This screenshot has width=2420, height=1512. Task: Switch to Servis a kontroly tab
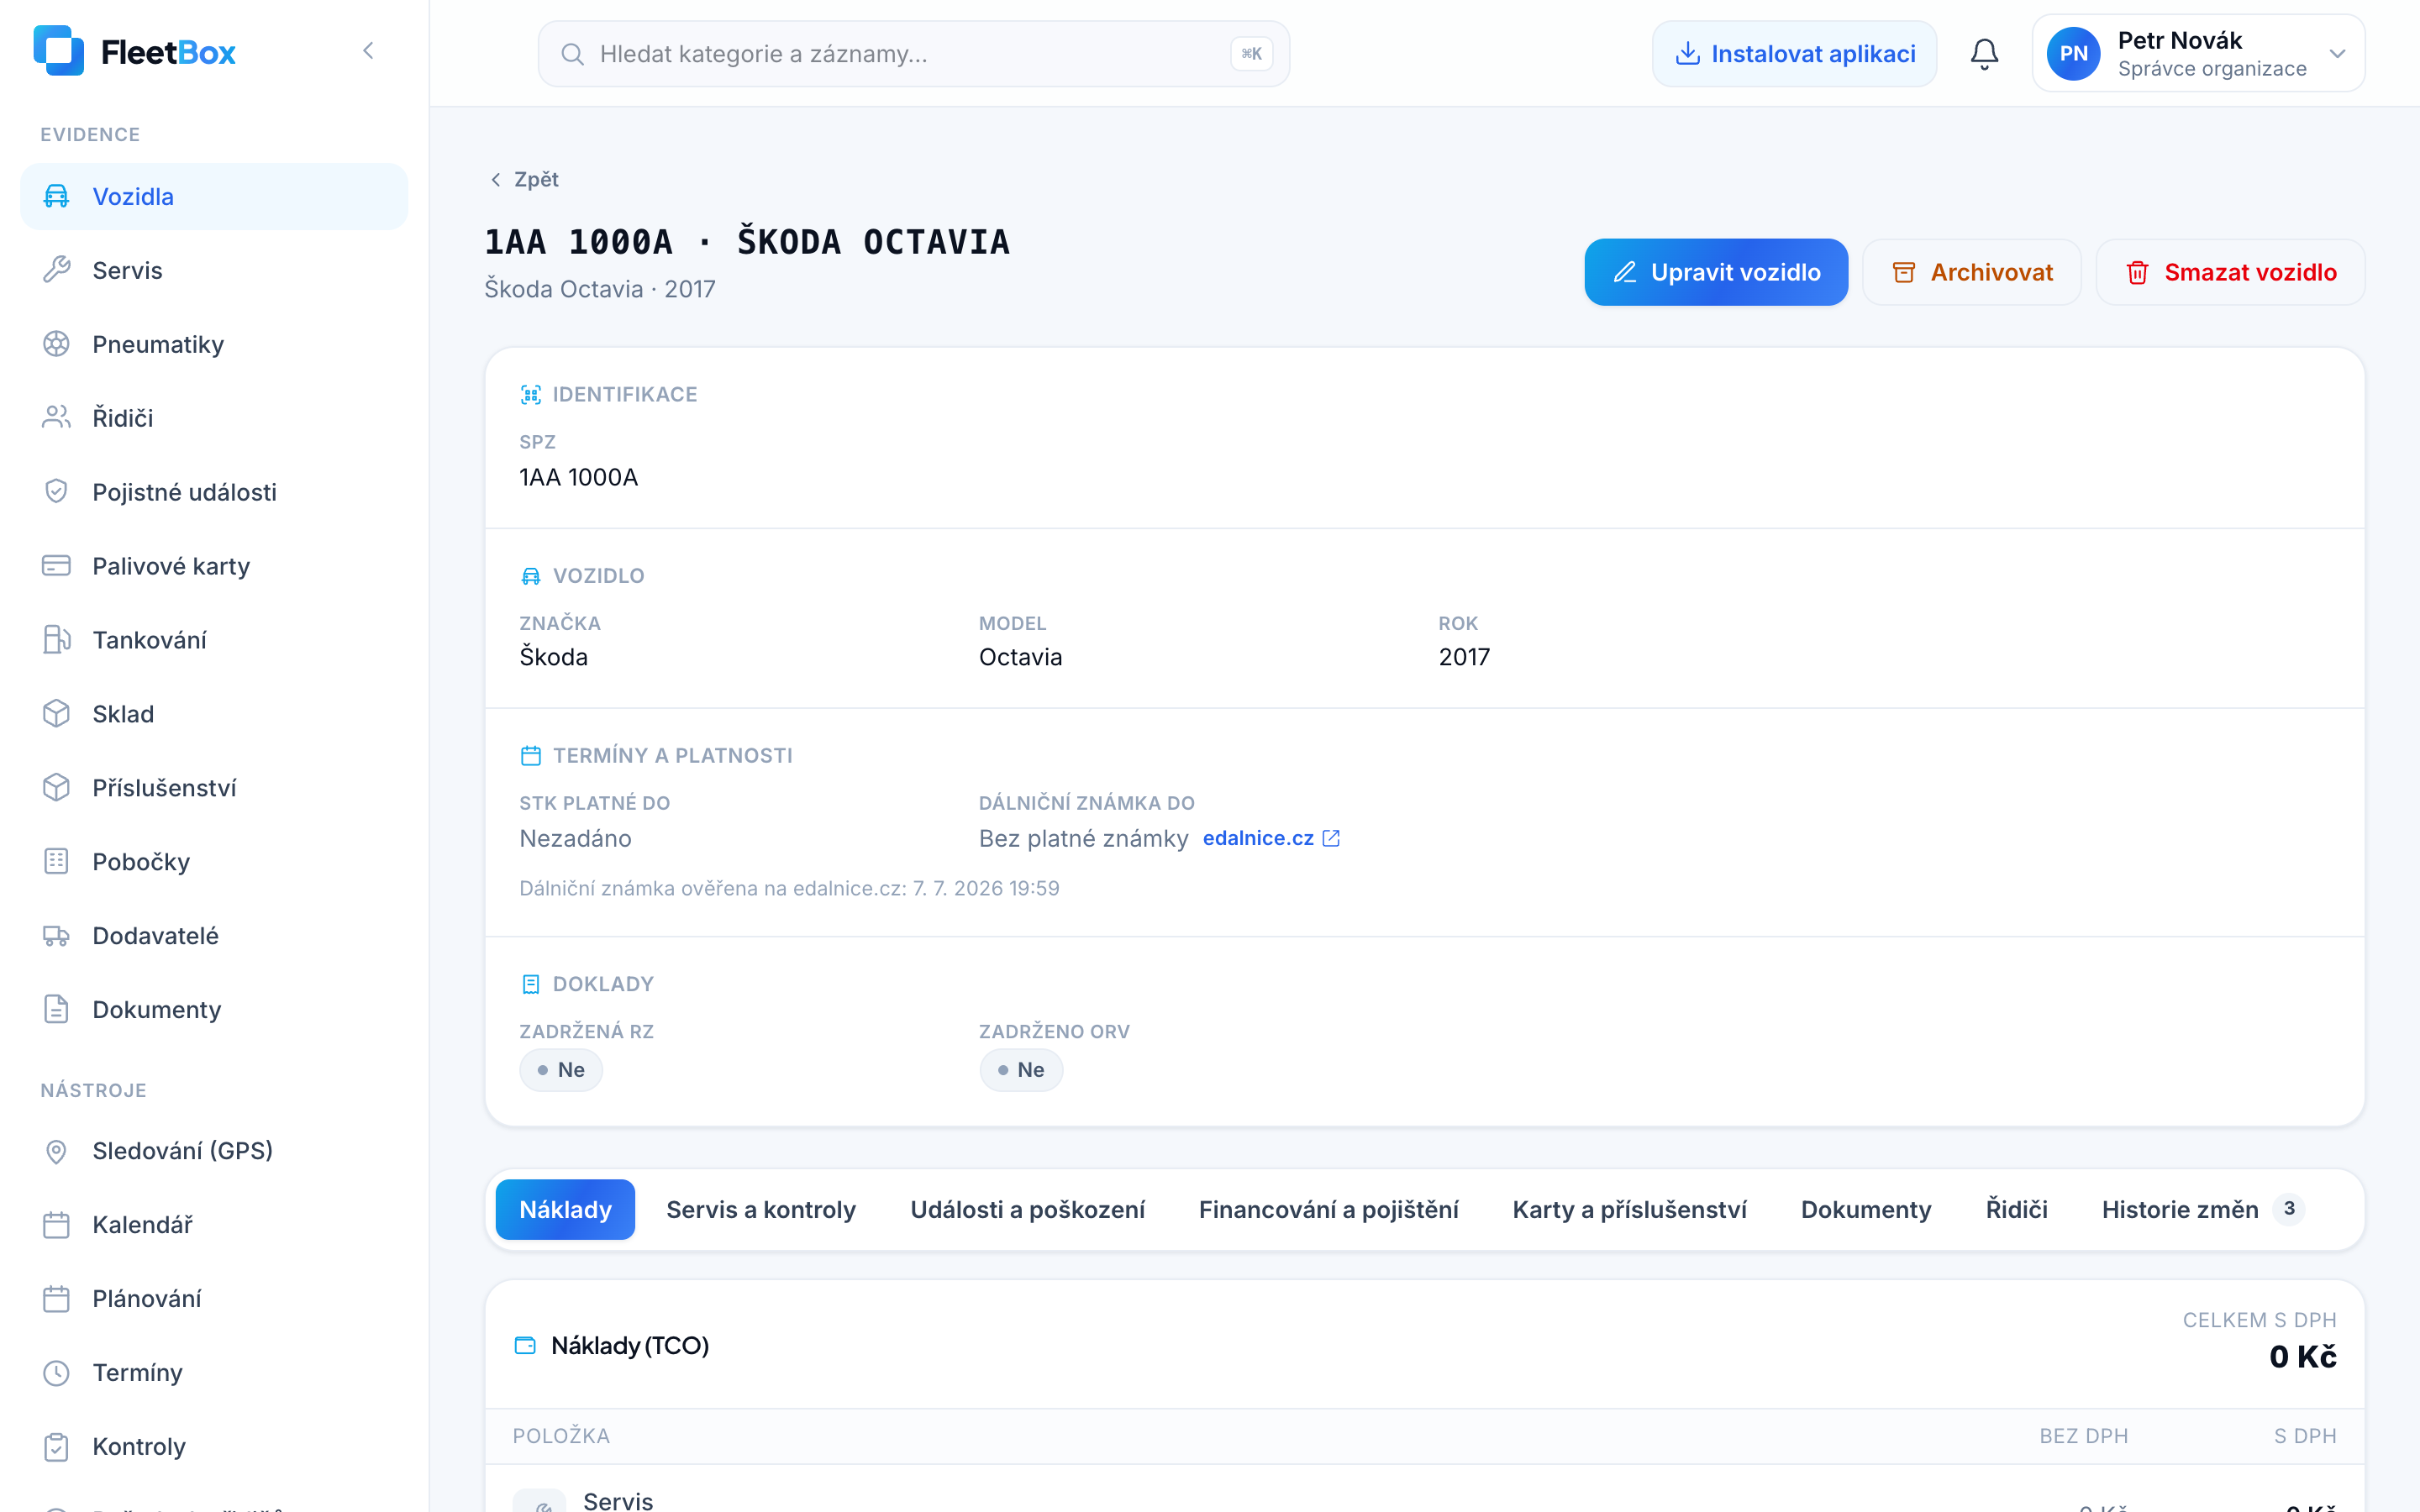(761, 1210)
